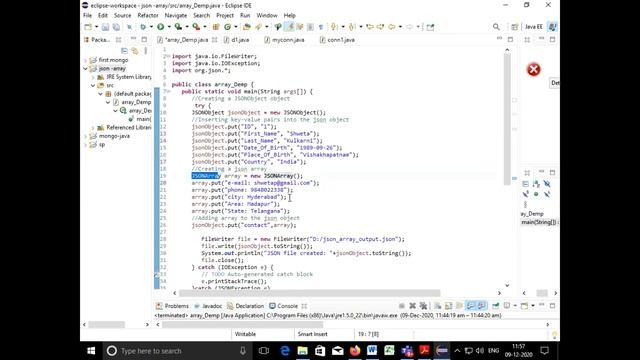Click the editor horizontal scrollbar thumb
Viewport: 640px width, 360px height.
coord(309,293)
